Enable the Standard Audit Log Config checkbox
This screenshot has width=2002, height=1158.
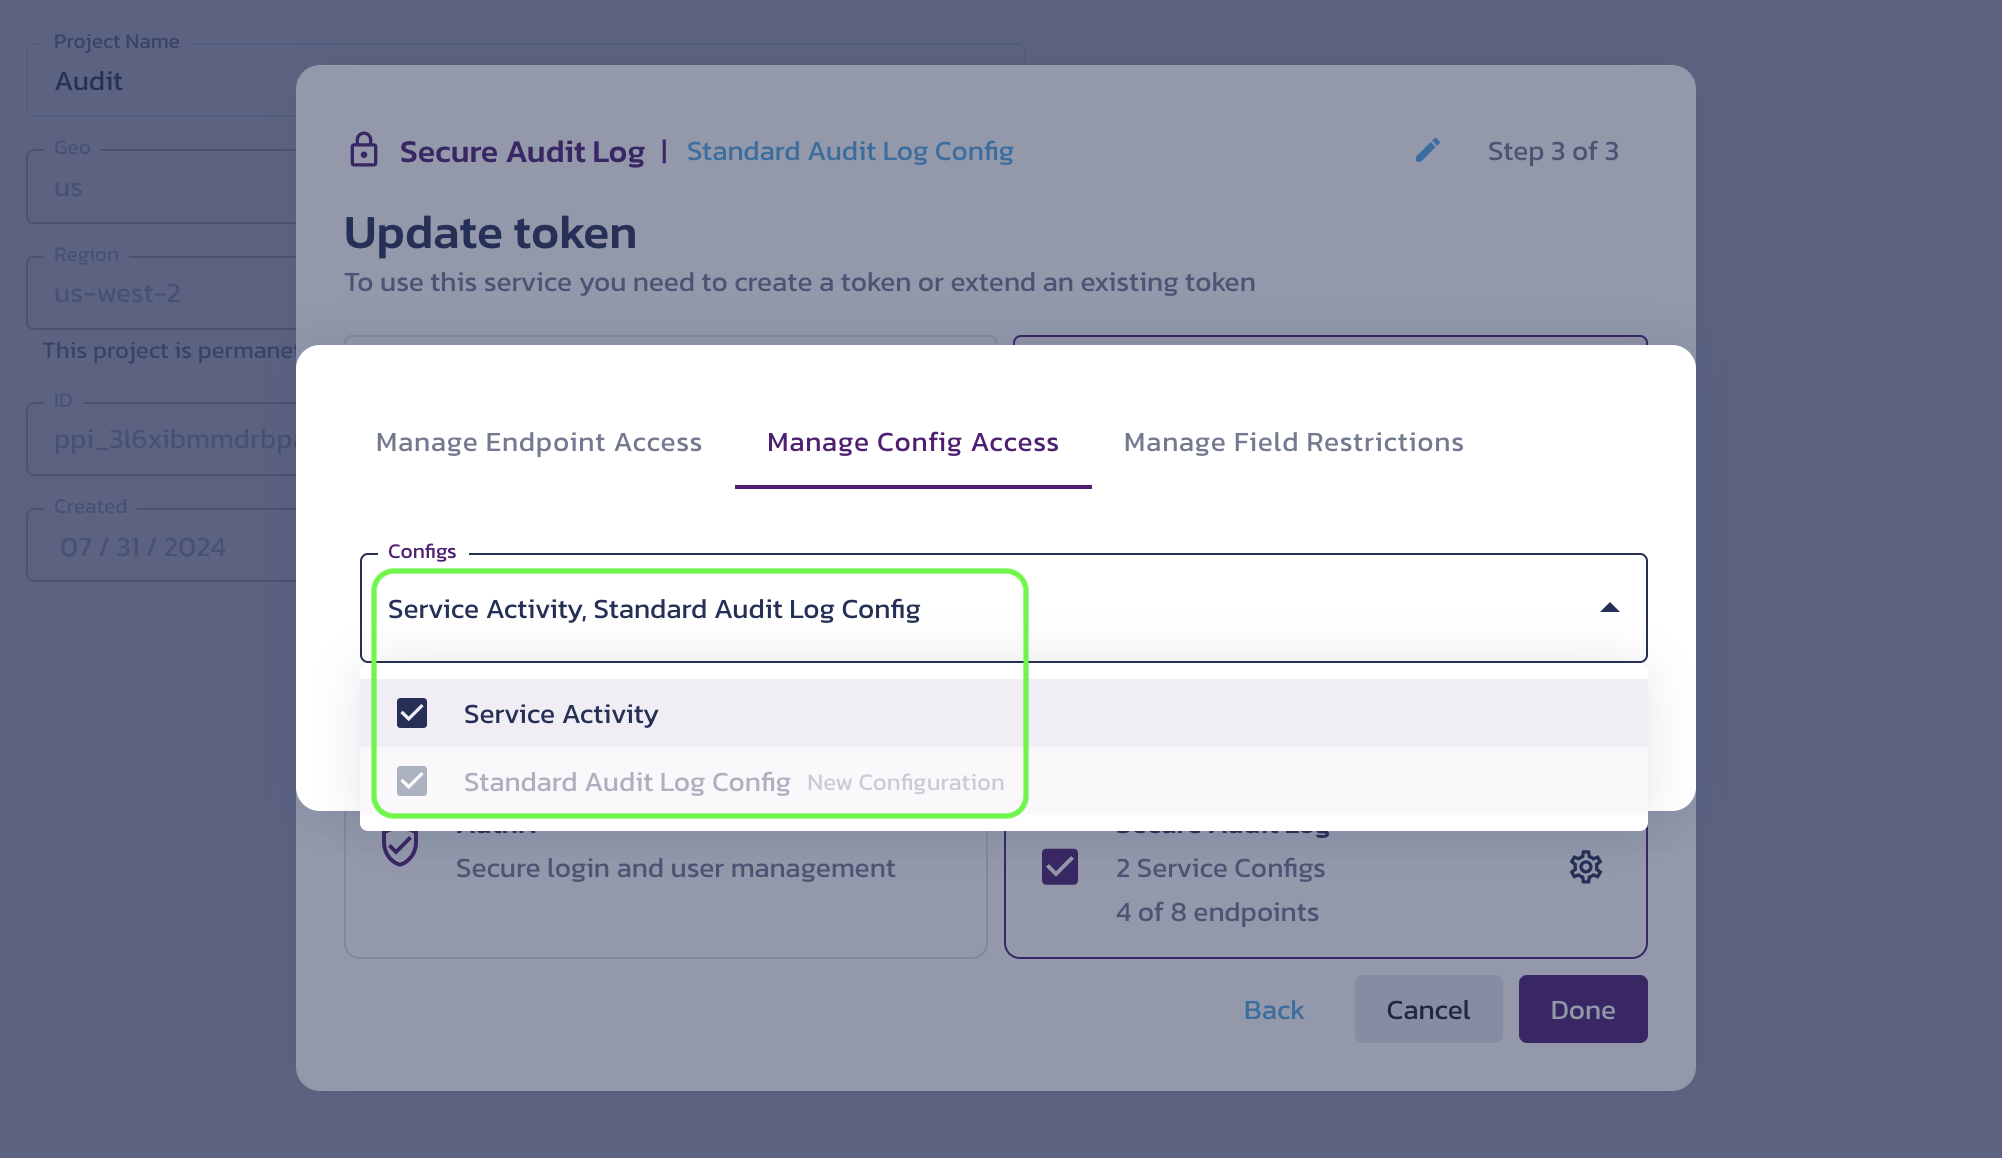(411, 782)
